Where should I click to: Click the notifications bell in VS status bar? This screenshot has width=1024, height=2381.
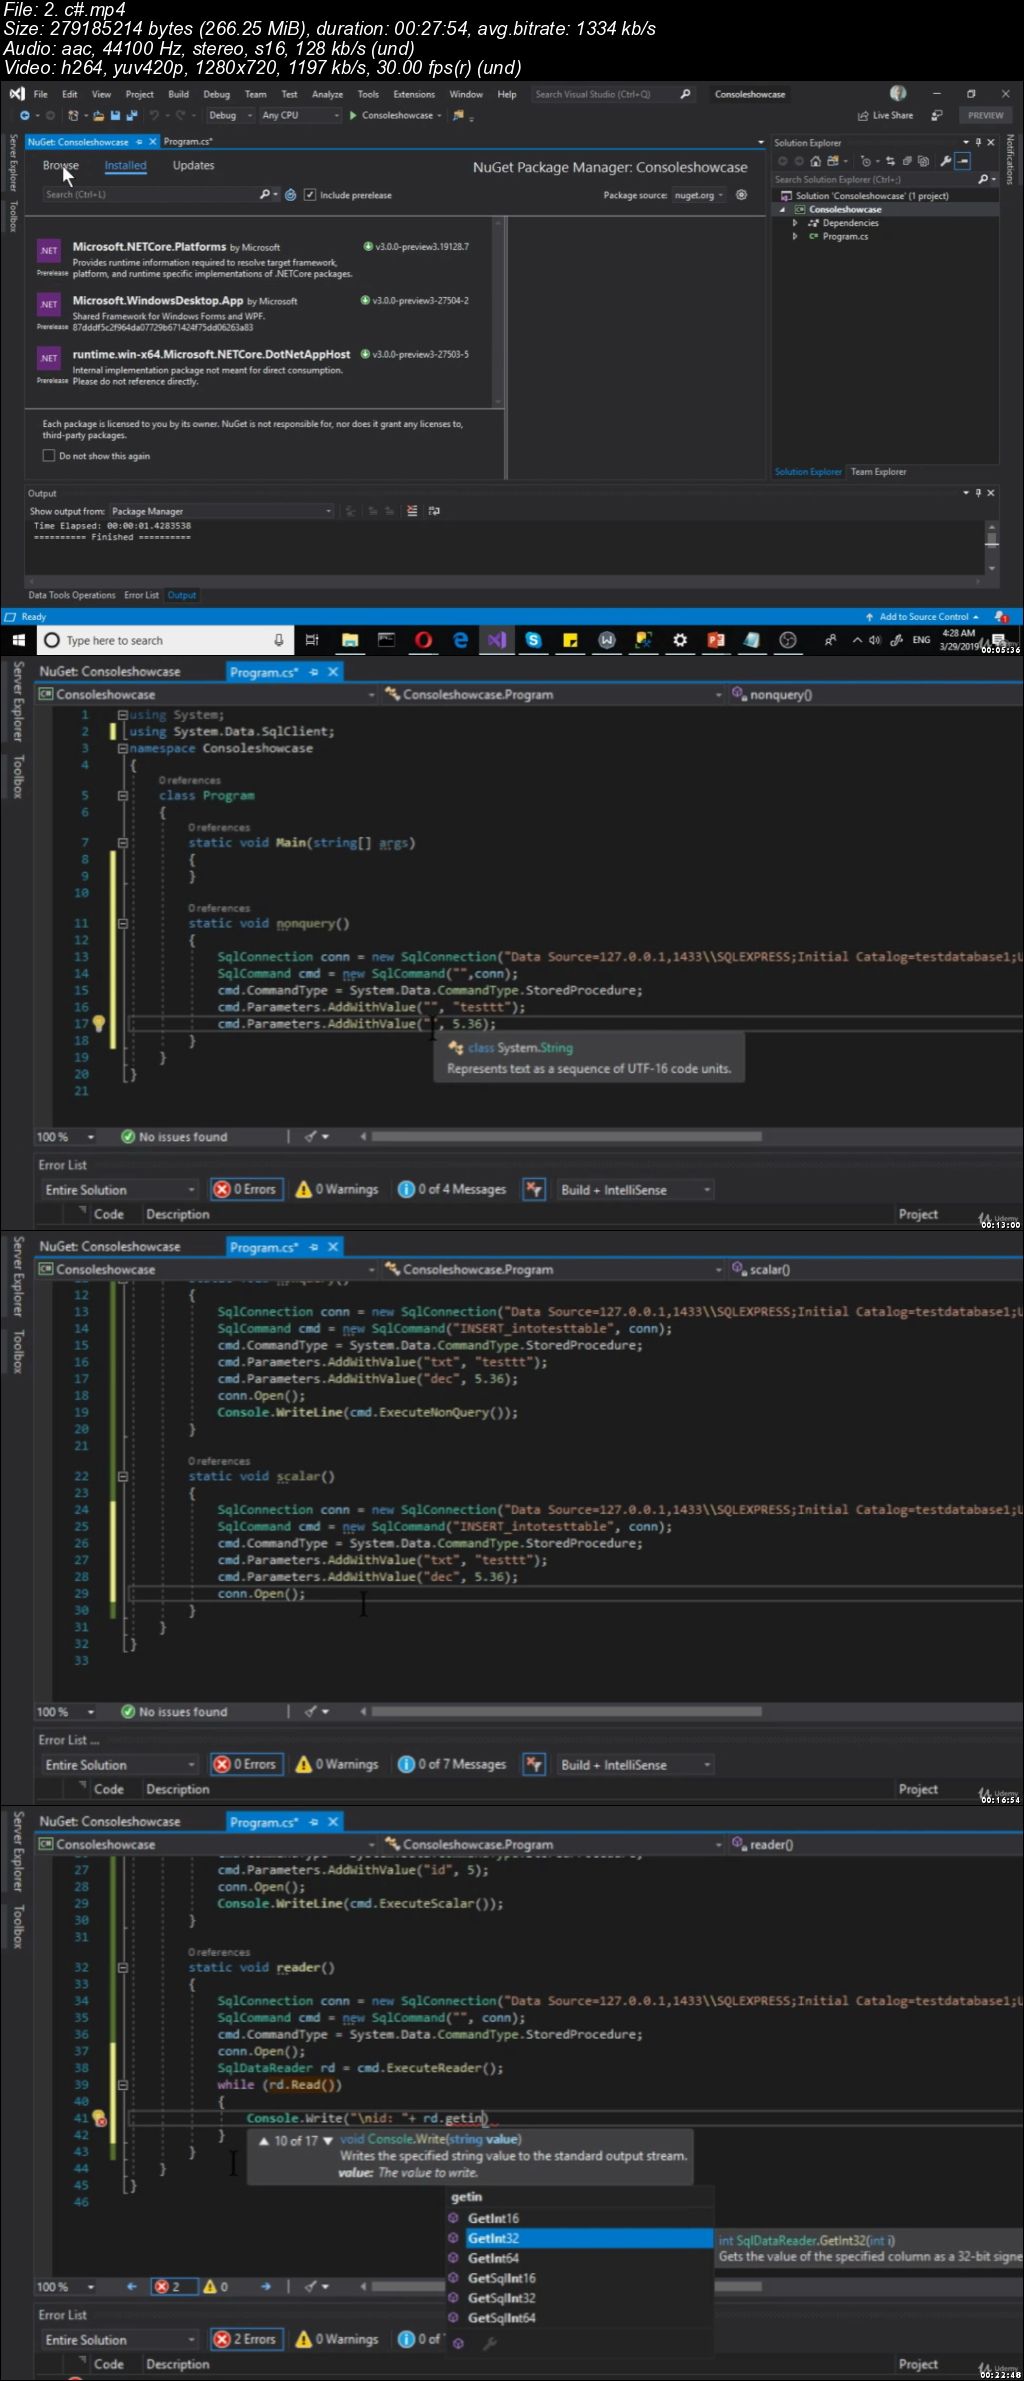tap(1001, 617)
